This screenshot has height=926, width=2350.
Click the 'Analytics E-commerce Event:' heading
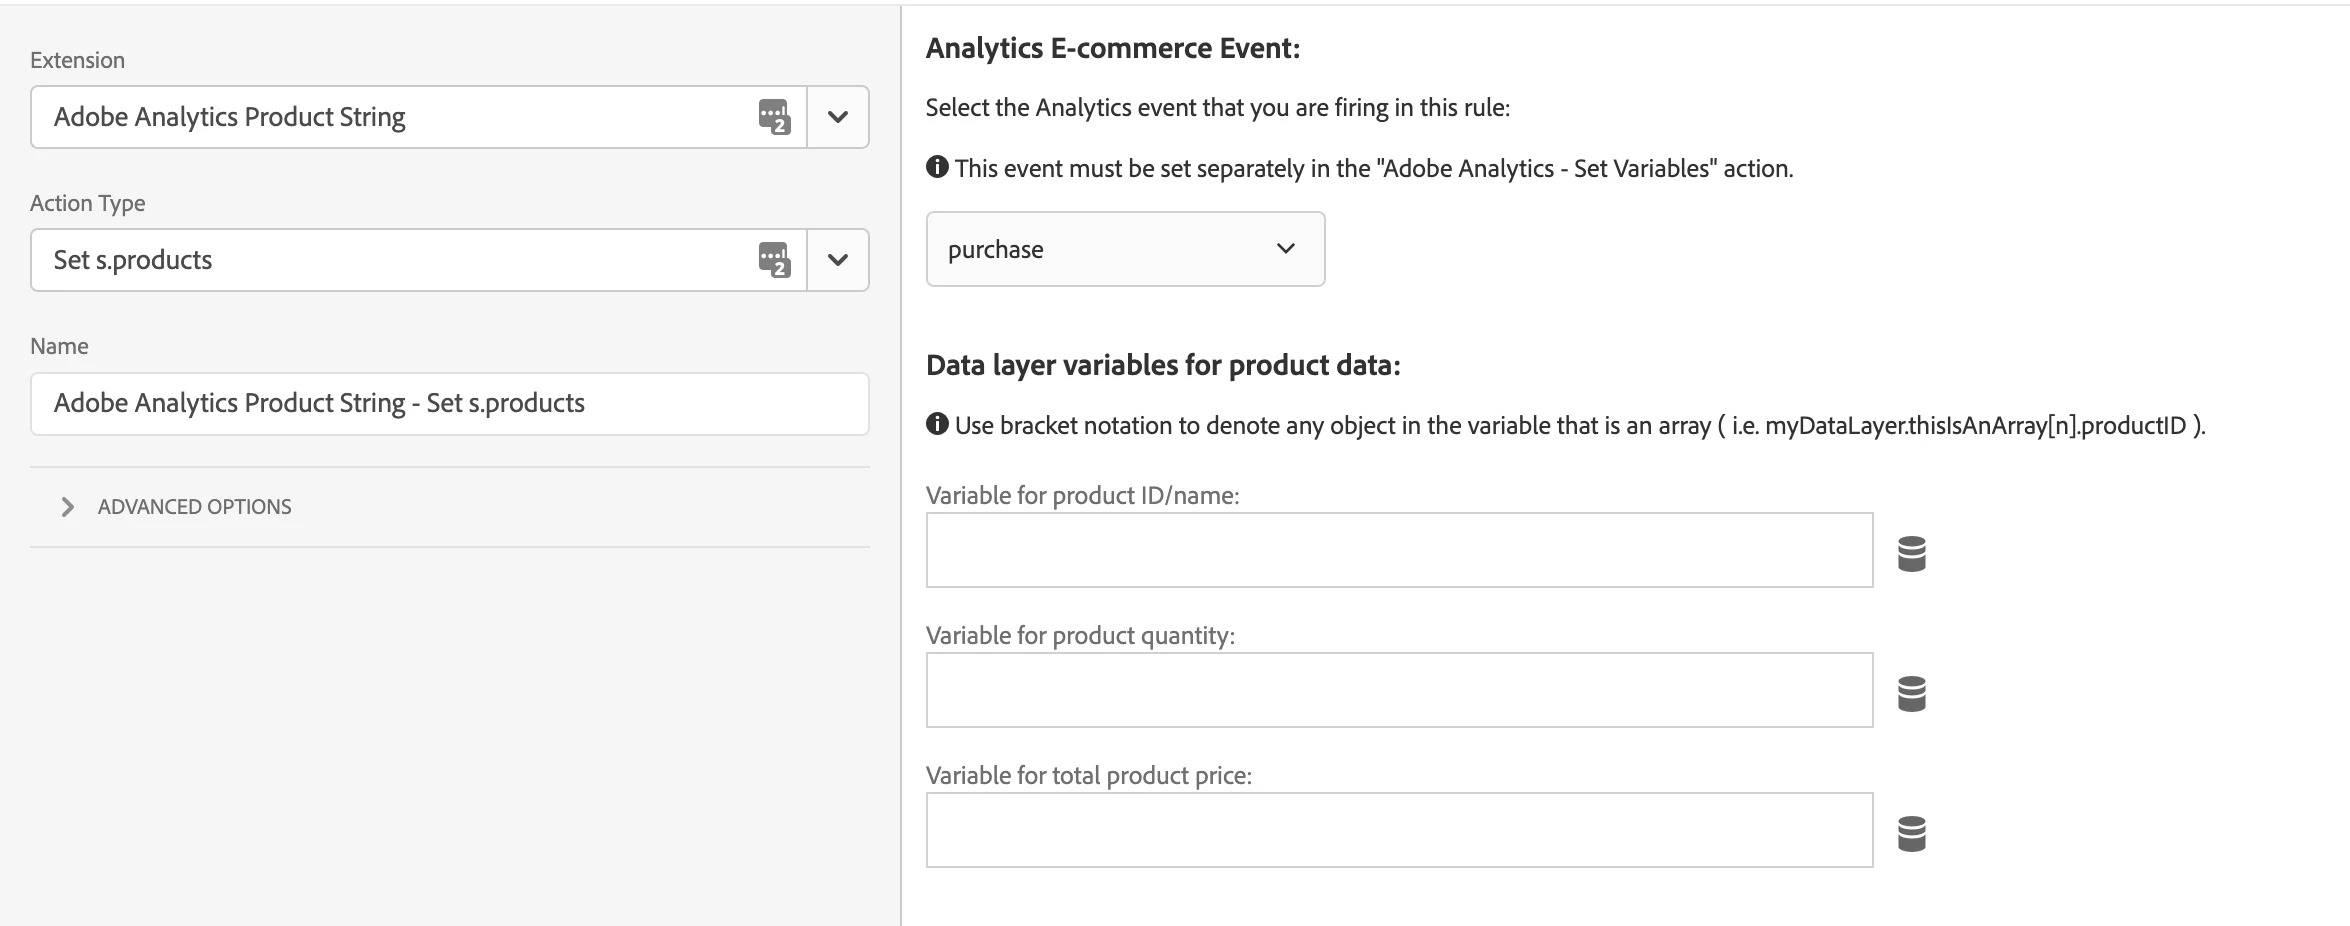pyautogui.click(x=1112, y=48)
